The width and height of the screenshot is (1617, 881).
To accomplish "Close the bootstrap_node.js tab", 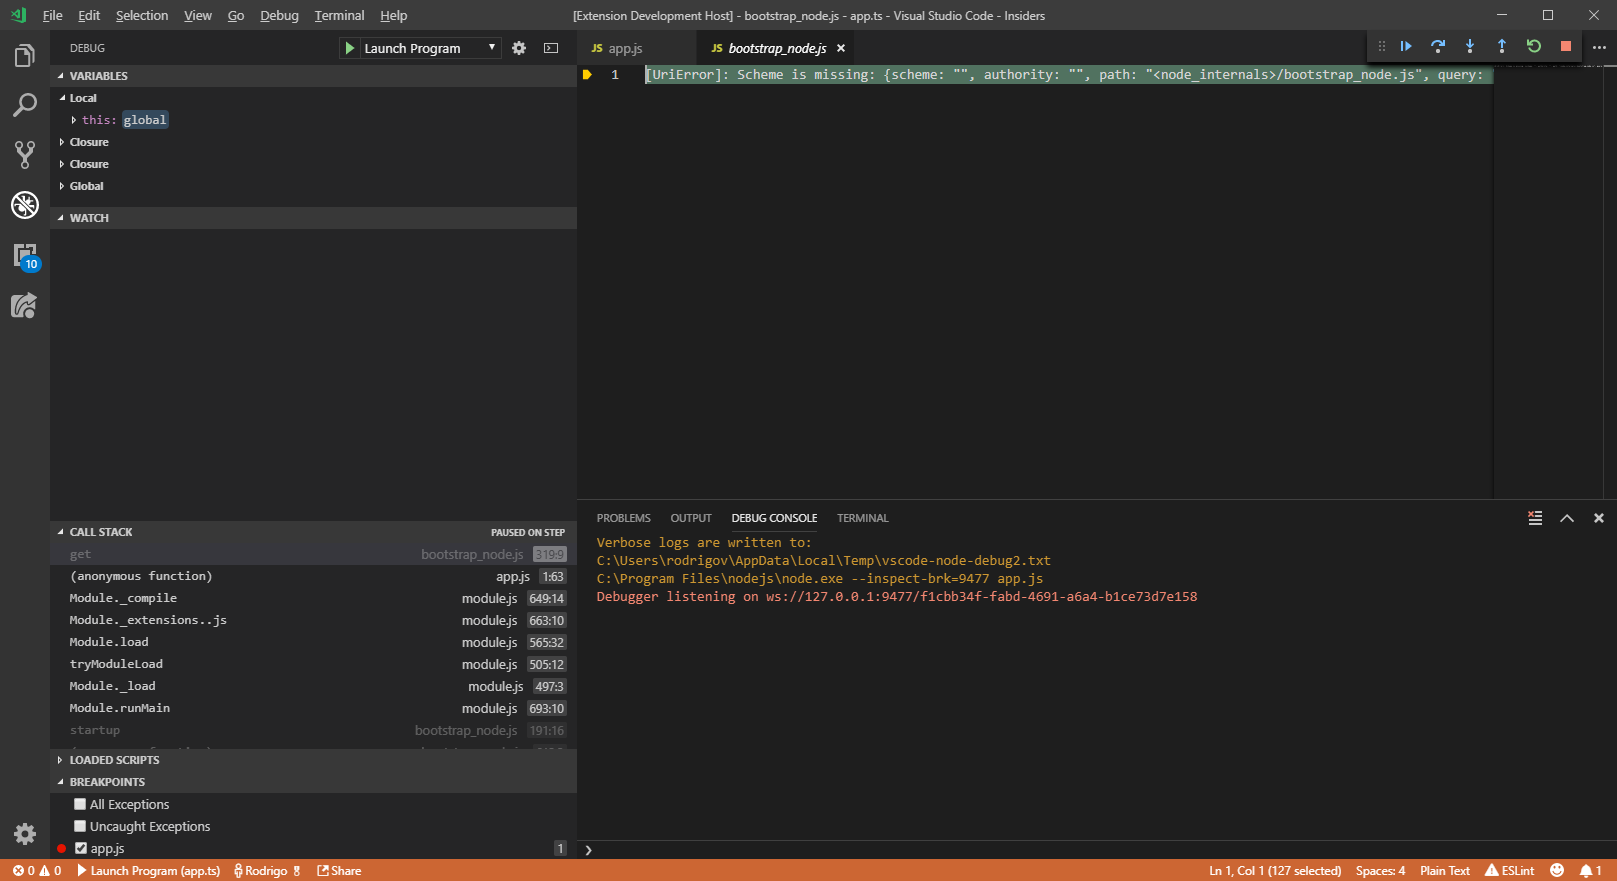I will pyautogui.click(x=841, y=48).
